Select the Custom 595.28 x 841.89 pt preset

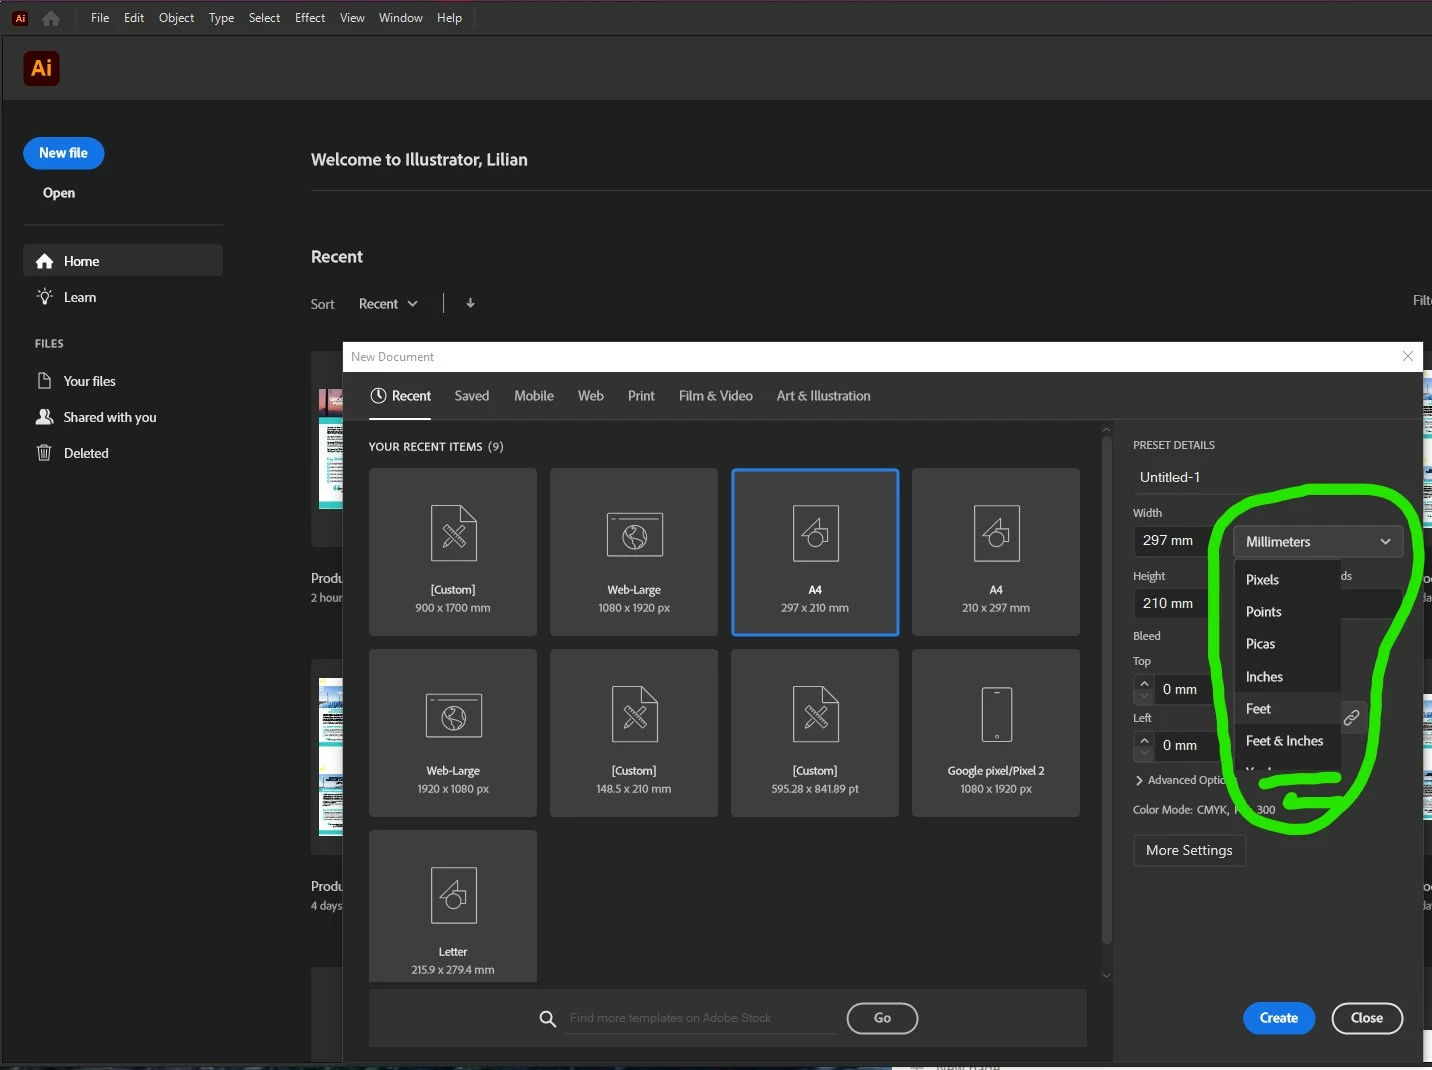[815, 733]
